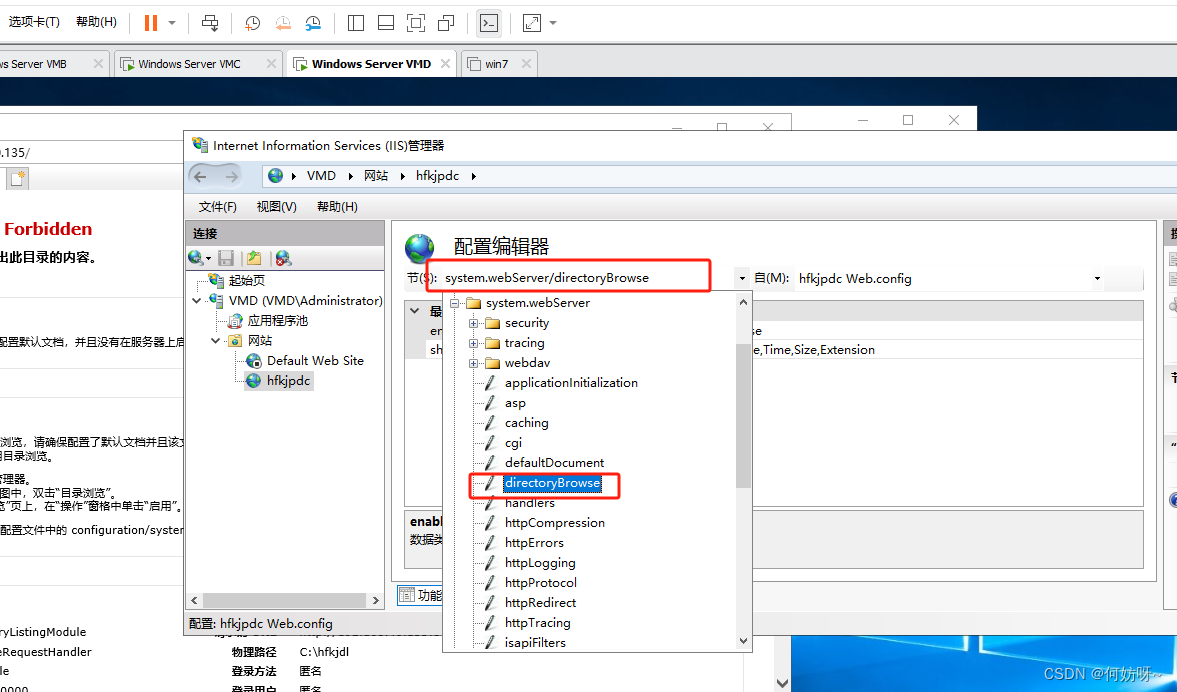Click the section list vertical scrollbar
Image resolution: width=1177 pixels, height=692 pixels.
[x=743, y=420]
